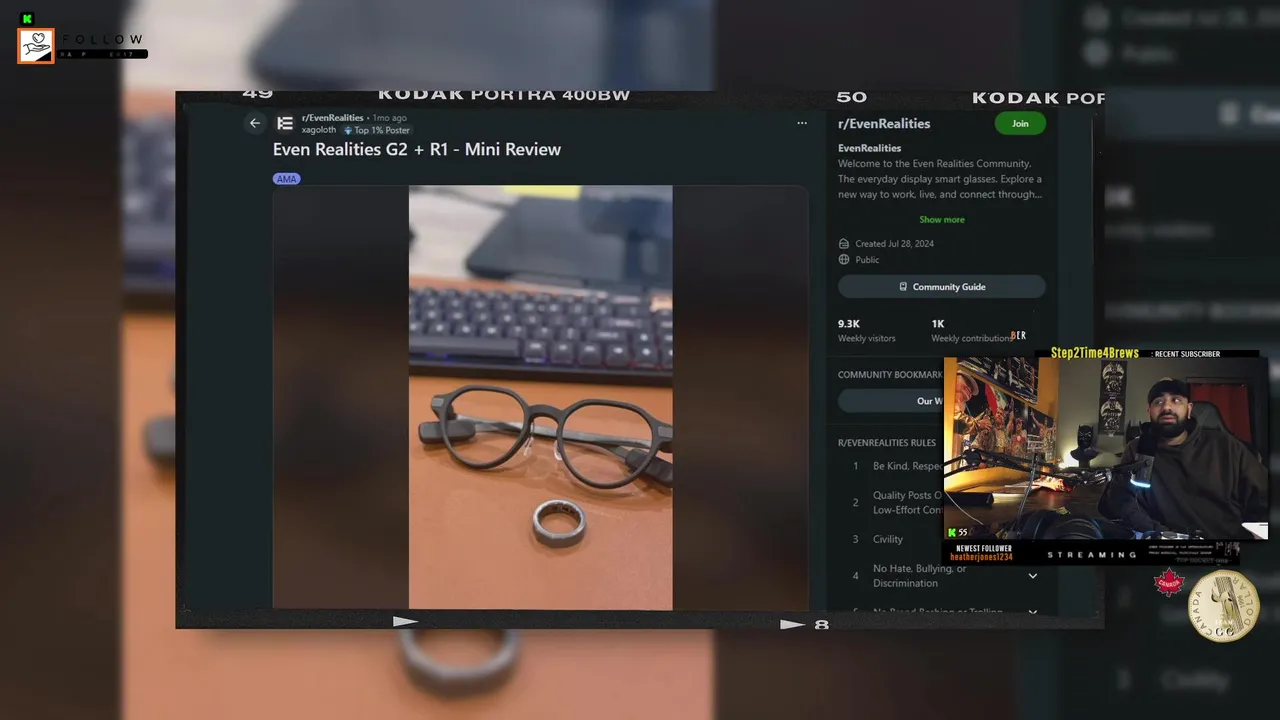Click the r/EvenRealities sidebar heading

click(x=884, y=124)
